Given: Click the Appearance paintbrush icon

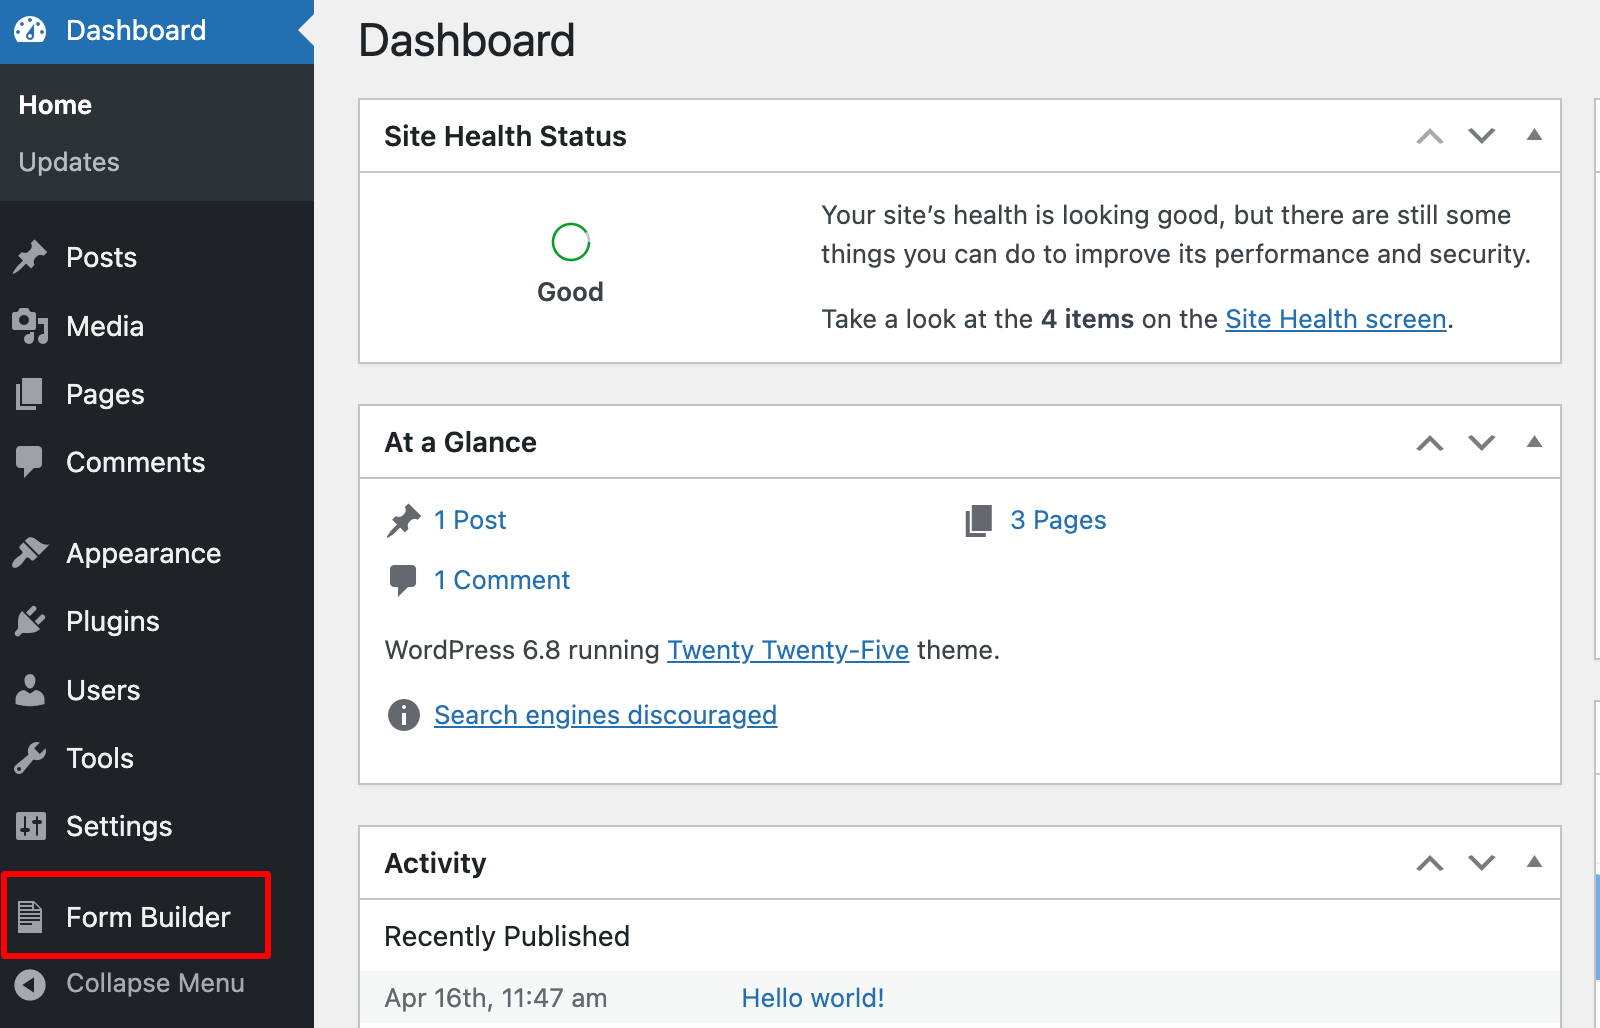Looking at the screenshot, I should tap(30, 552).
